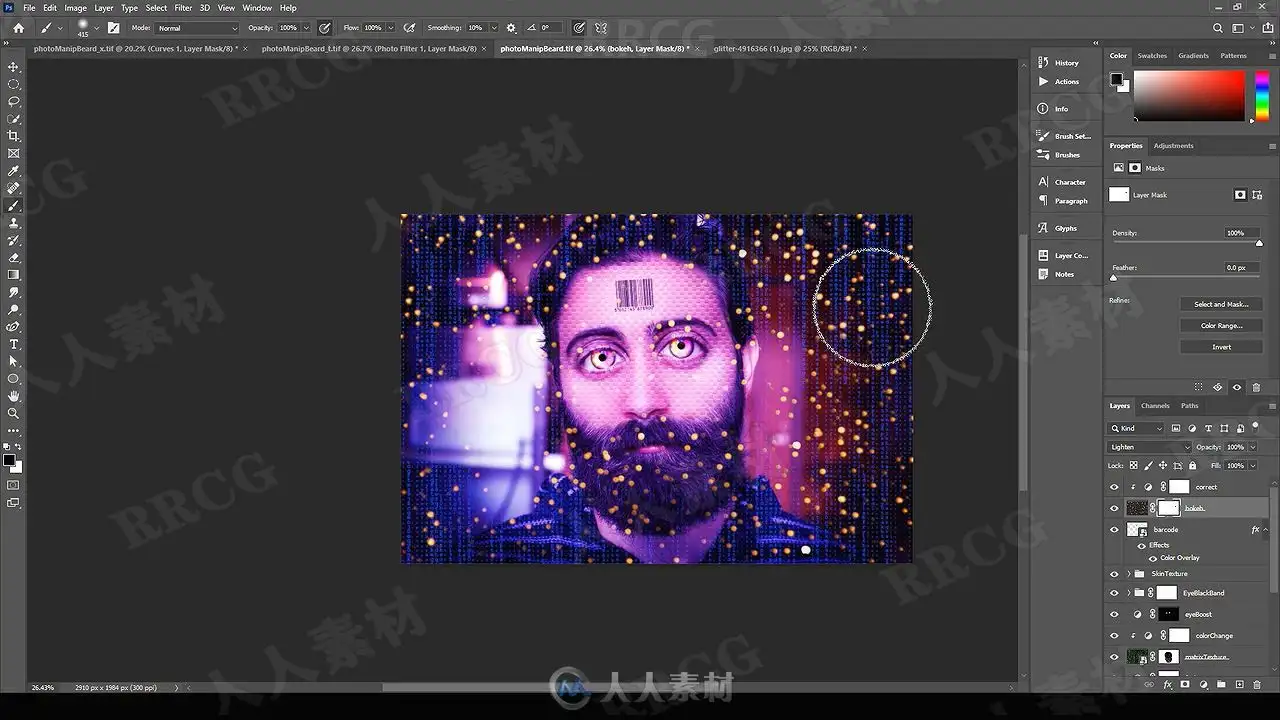Select the Lasso tool
The height and width of the screenshot is (720, 1280).
pyautogui.click(x=14, y=101)
